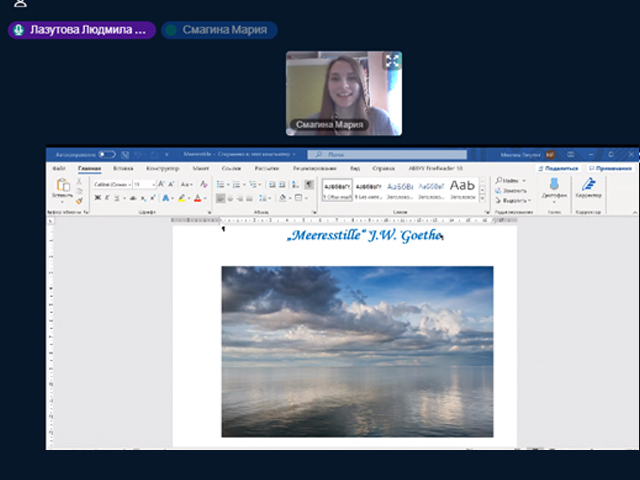Toggle the show paragraph marks ¶ icon
The width and height of the screenshot is (640, 480).
tap(309, 185)
